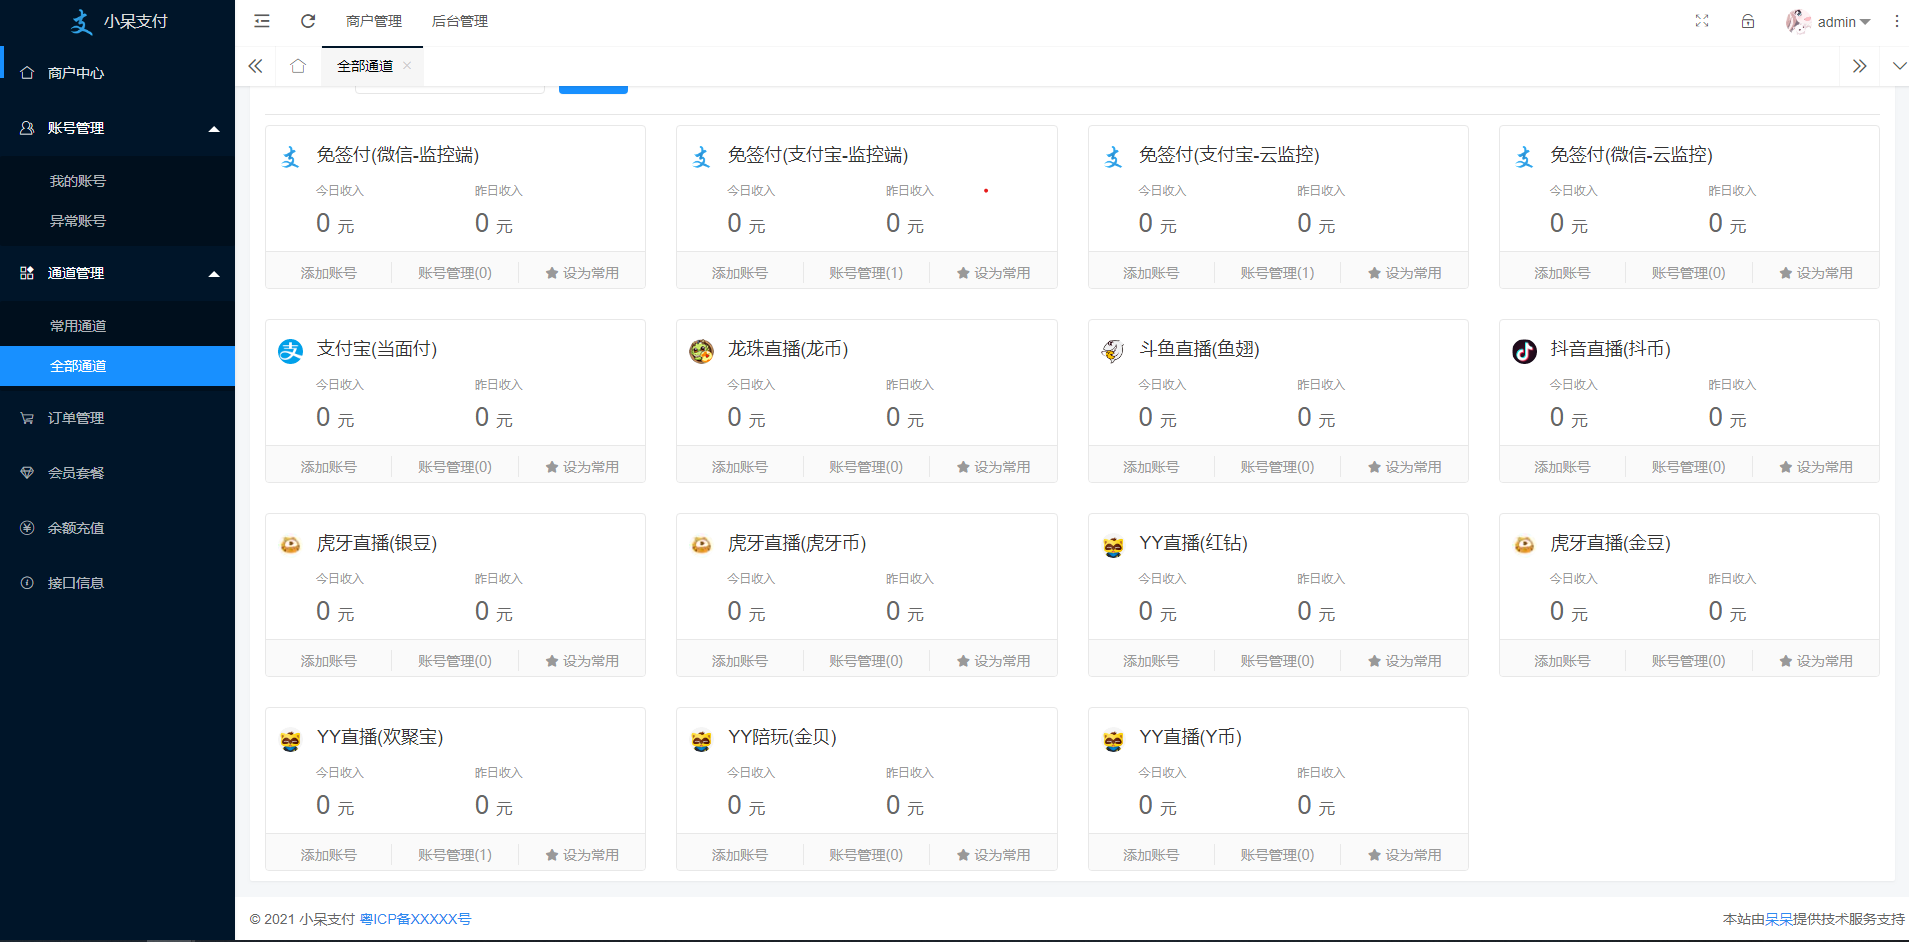Open the 后台管理 top menu

coord(460,21)
